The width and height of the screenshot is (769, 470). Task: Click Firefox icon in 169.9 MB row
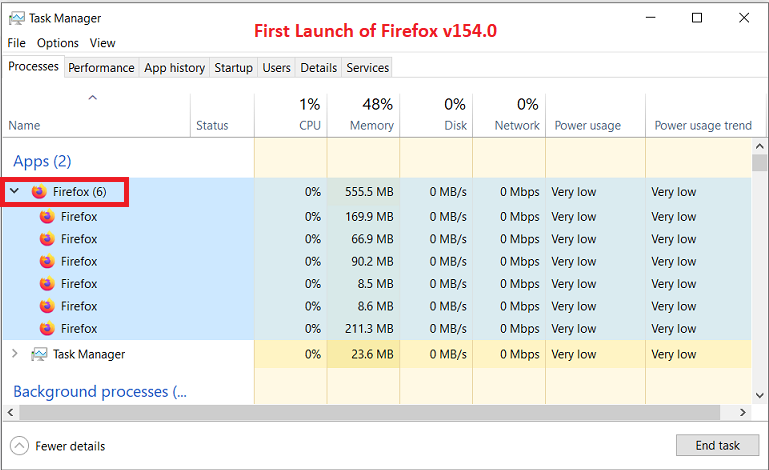[x=47, y=216]
